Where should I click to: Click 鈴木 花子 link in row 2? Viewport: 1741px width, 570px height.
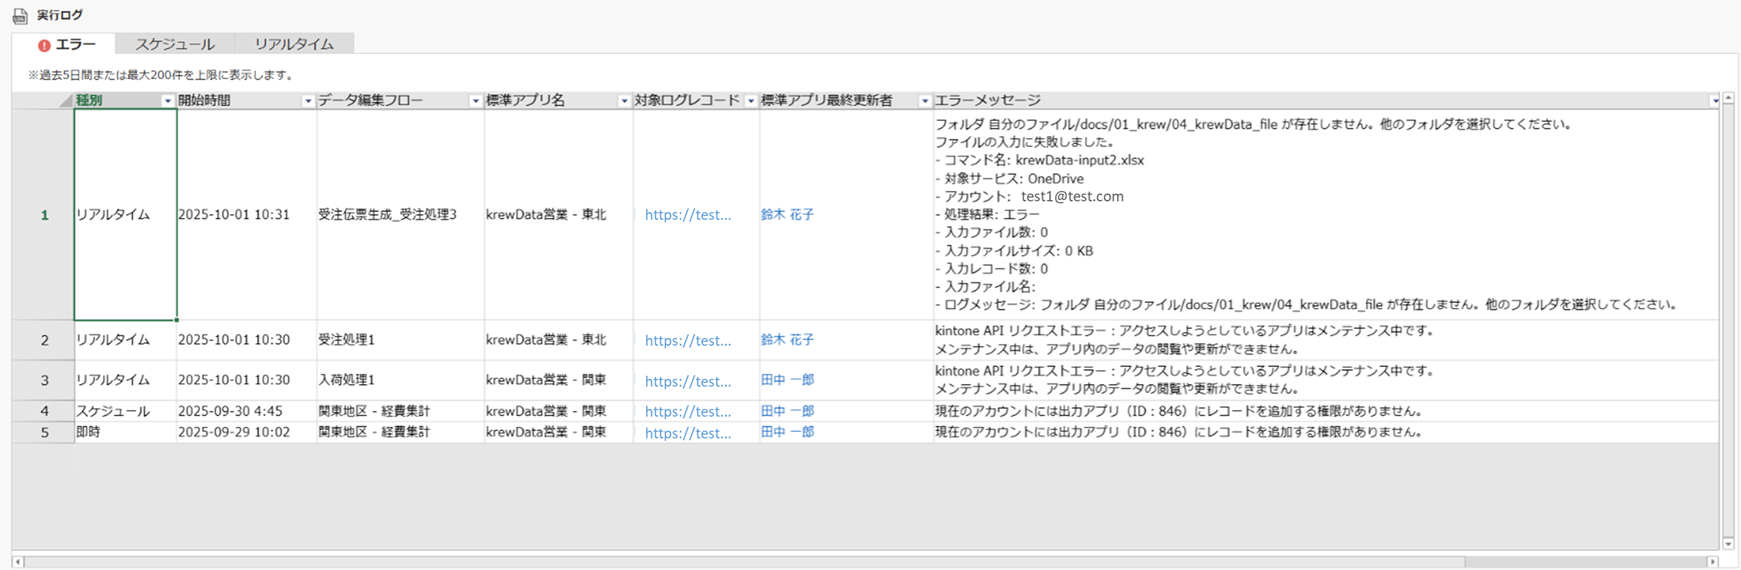788,340
